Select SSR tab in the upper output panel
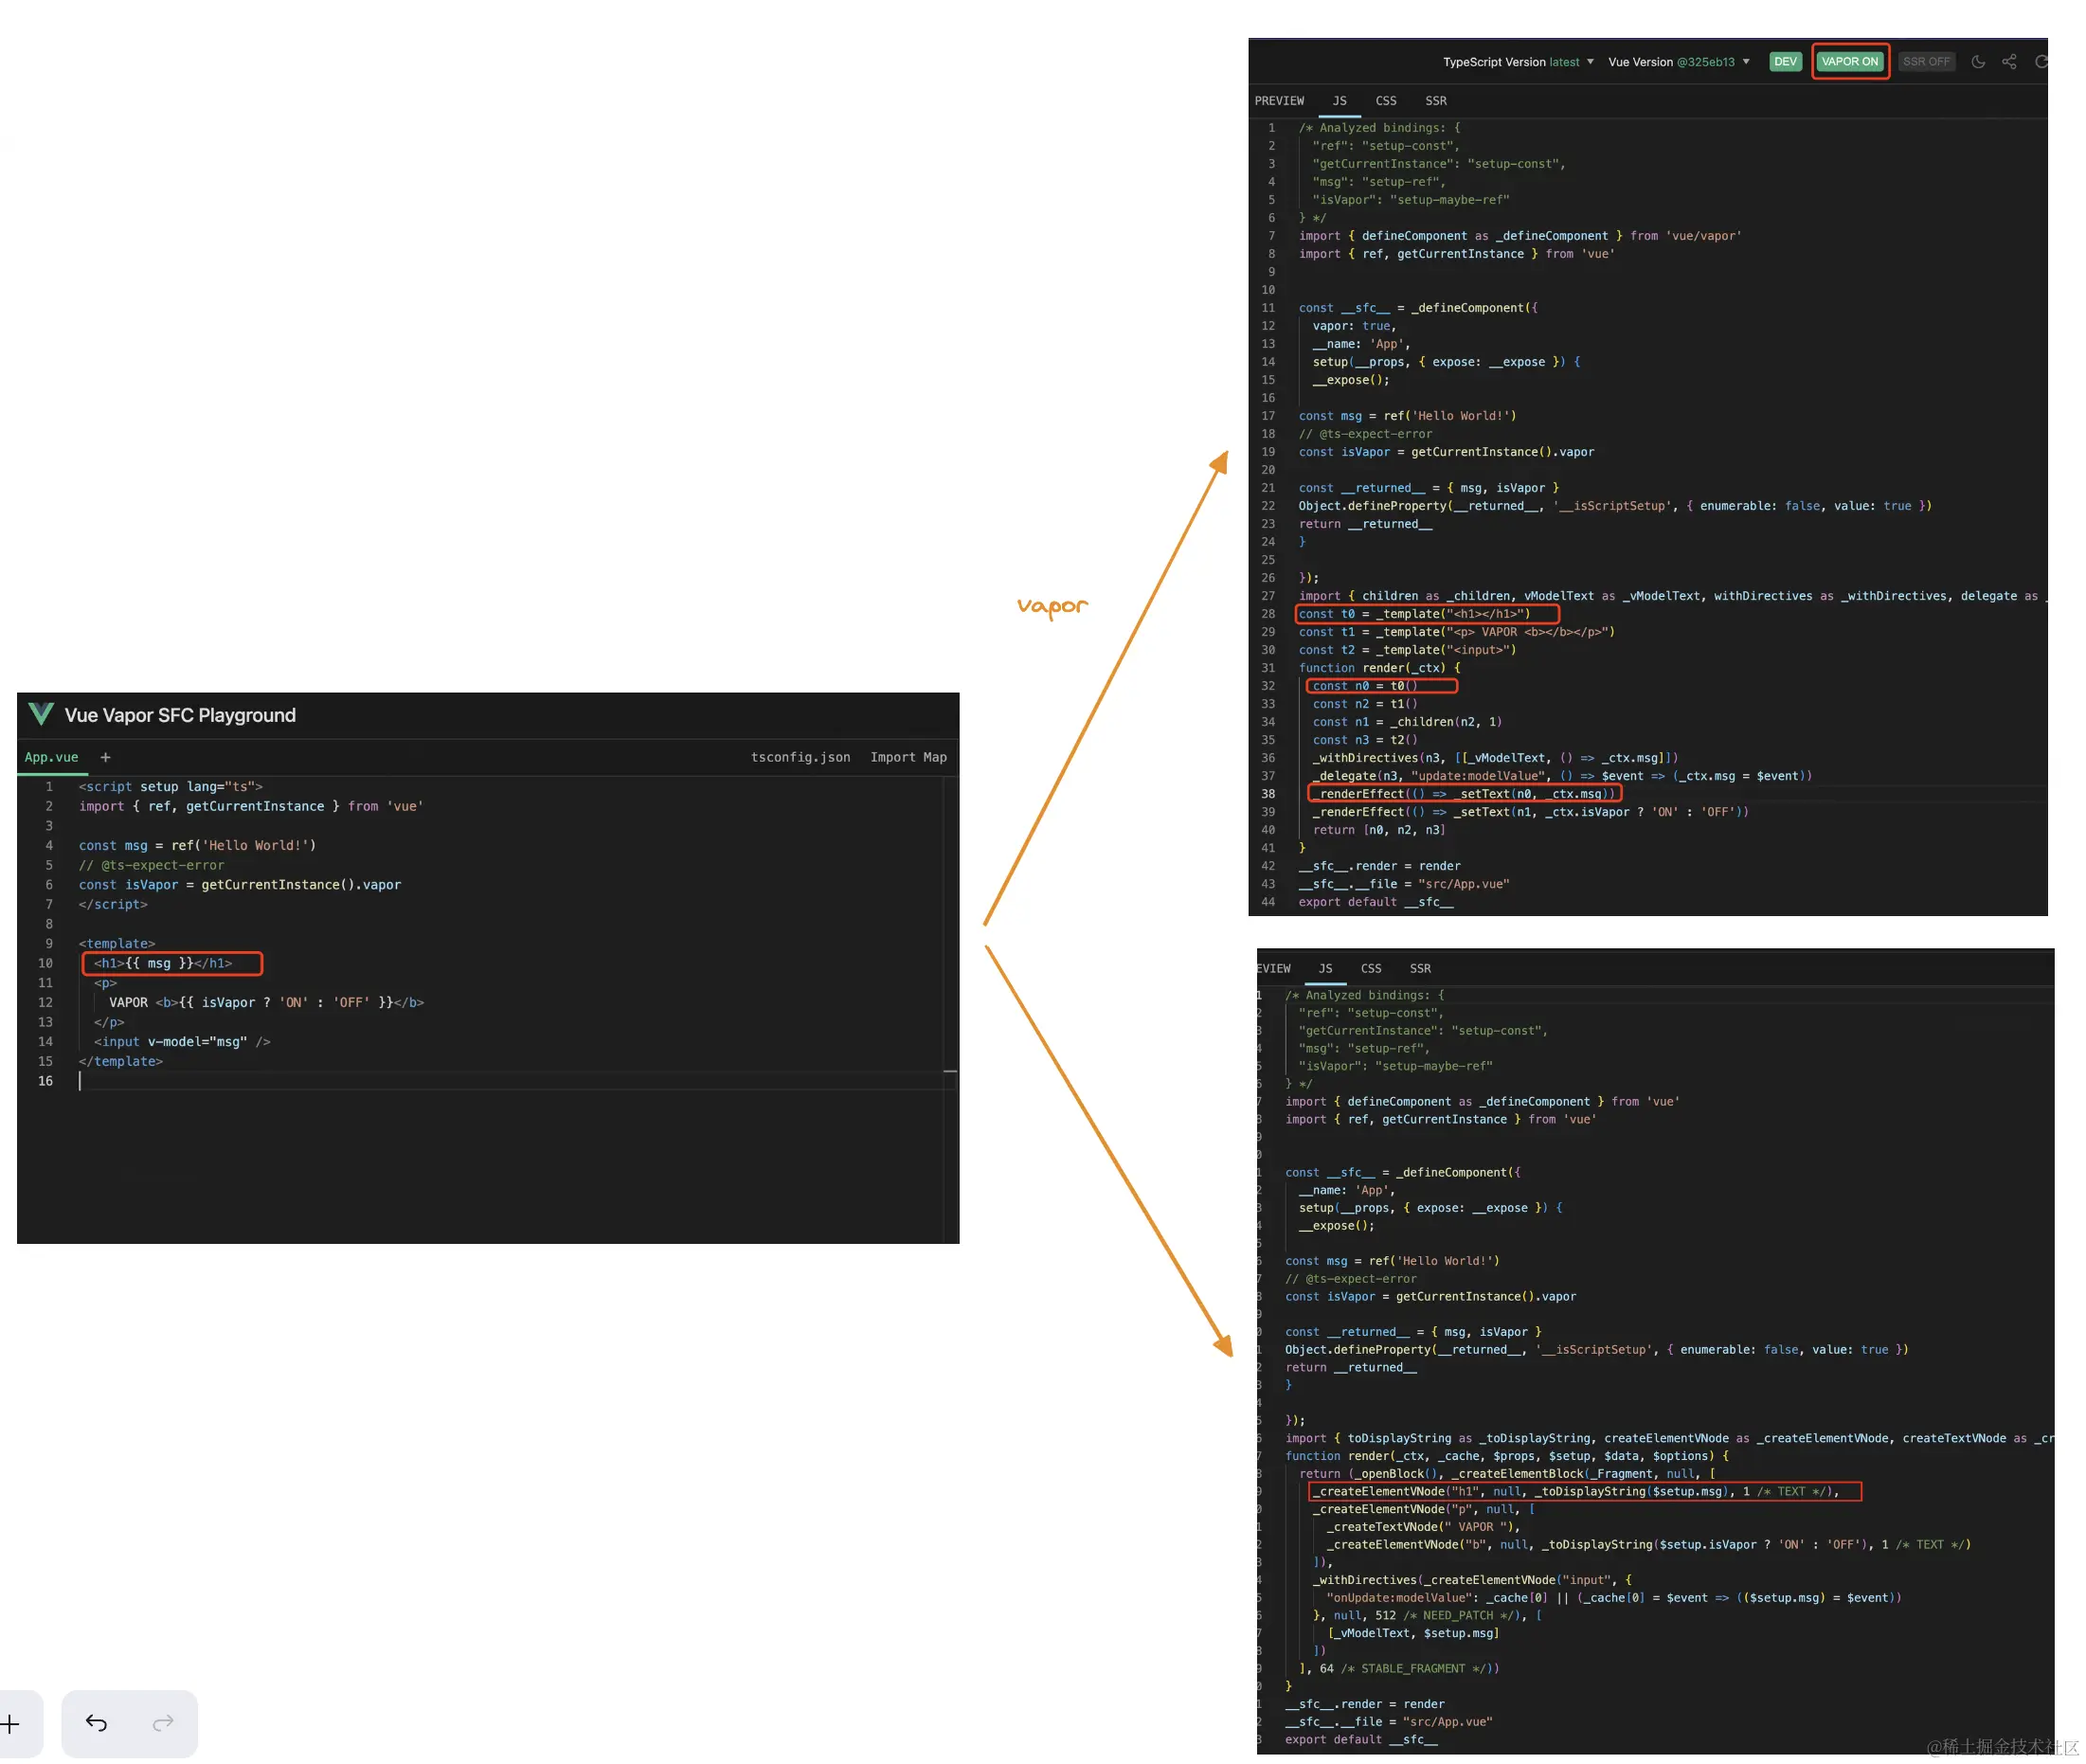2086x1764 pixels. [1435, 101]
